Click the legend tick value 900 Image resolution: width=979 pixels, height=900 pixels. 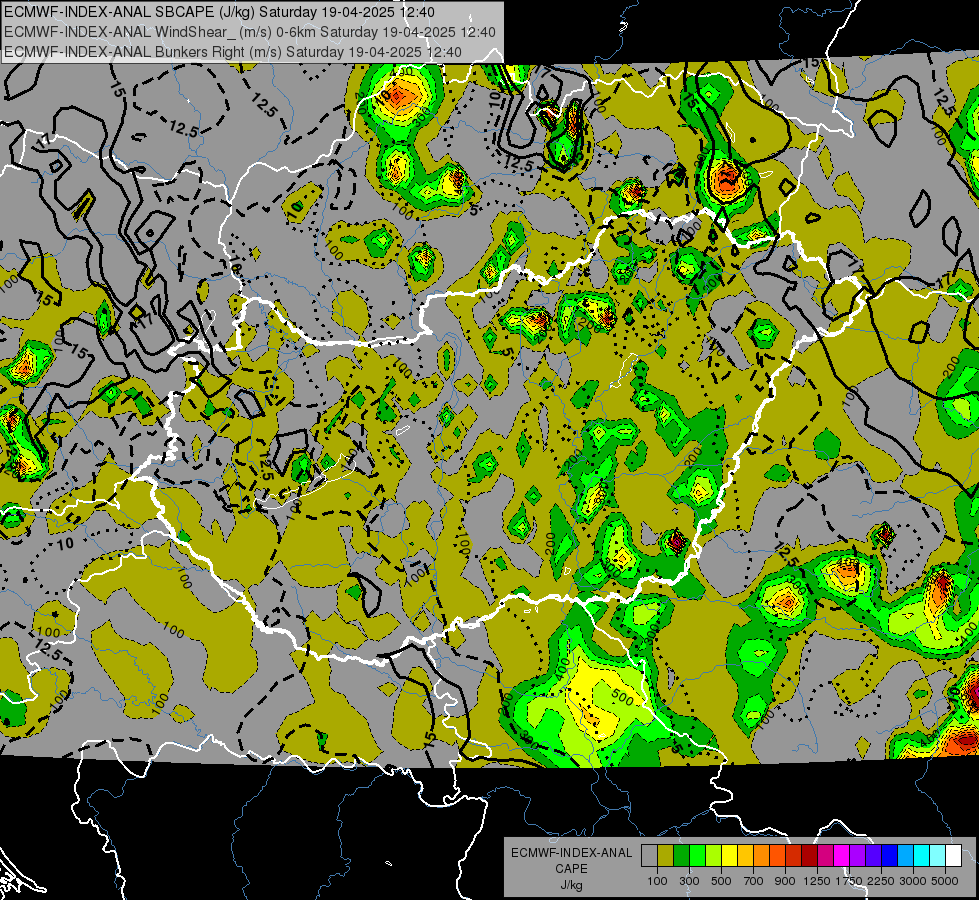point(785,881)
